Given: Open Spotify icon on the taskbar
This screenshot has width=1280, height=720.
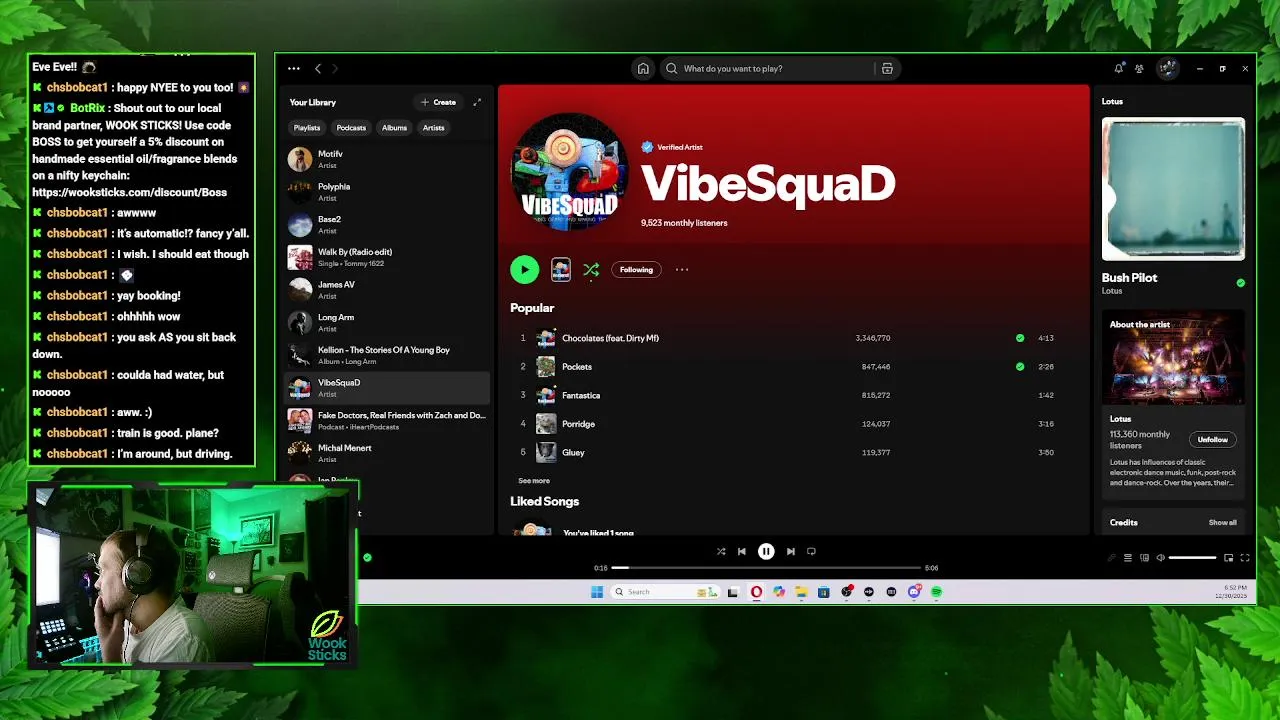Looking at the screenshot, I should (937, 592).
